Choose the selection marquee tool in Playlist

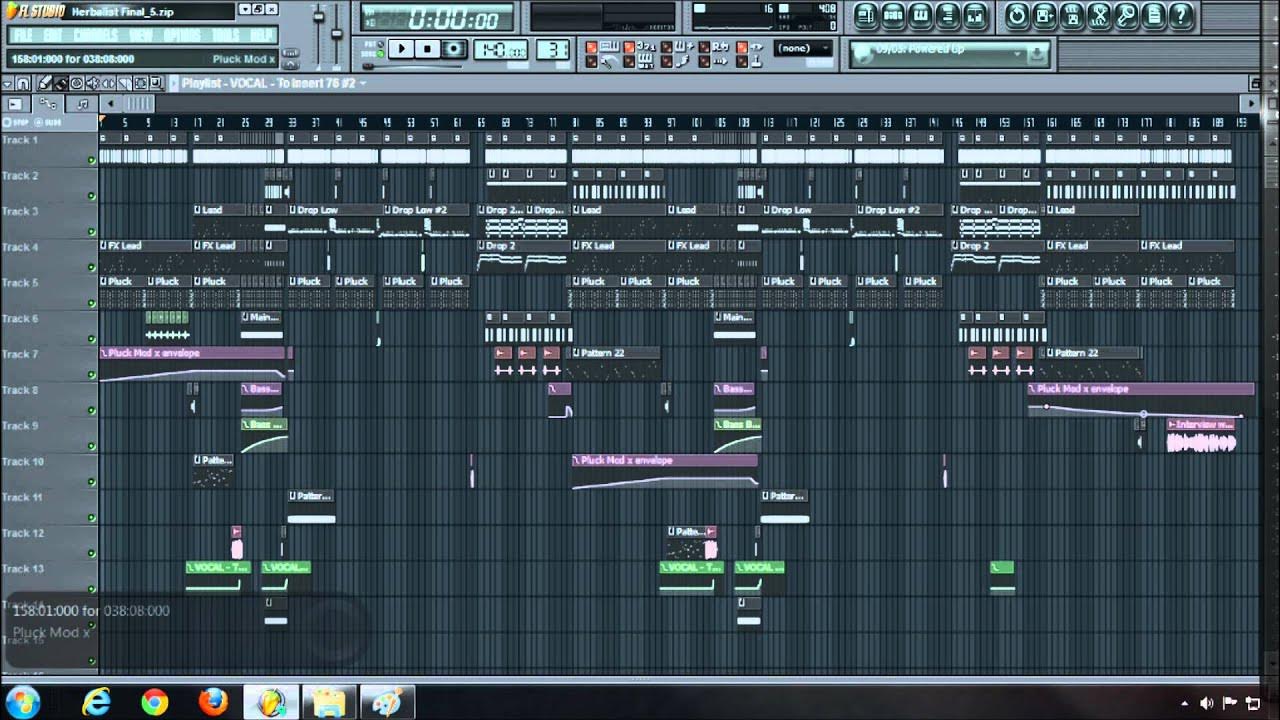[x=140, y=83]
